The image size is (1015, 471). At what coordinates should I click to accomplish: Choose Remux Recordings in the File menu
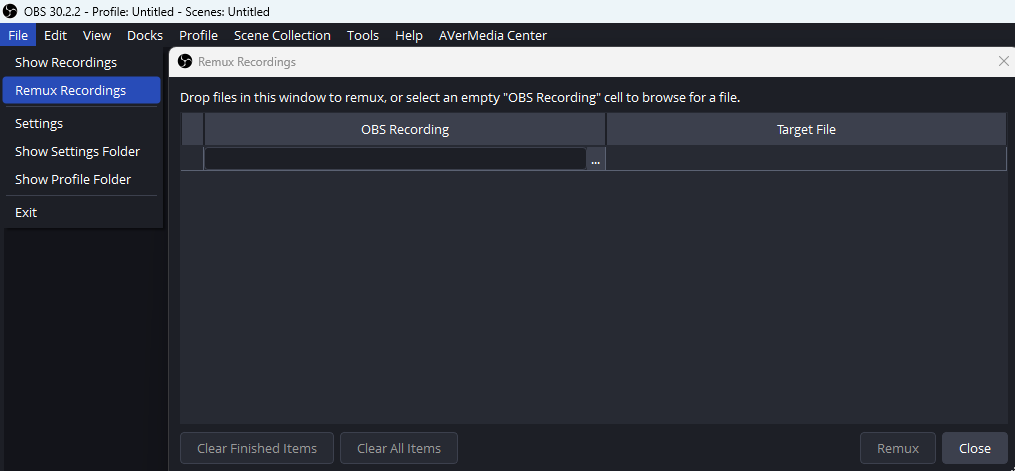pyautogui.click(x=71, y=90)
